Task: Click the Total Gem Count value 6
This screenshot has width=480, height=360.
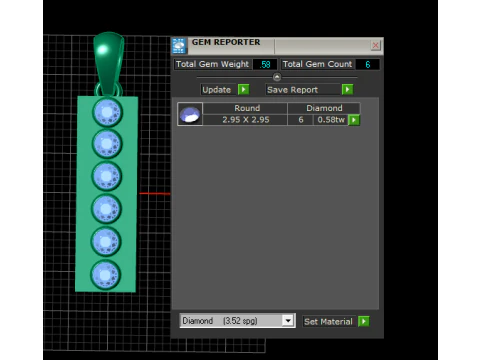Action: coord(367,64)
